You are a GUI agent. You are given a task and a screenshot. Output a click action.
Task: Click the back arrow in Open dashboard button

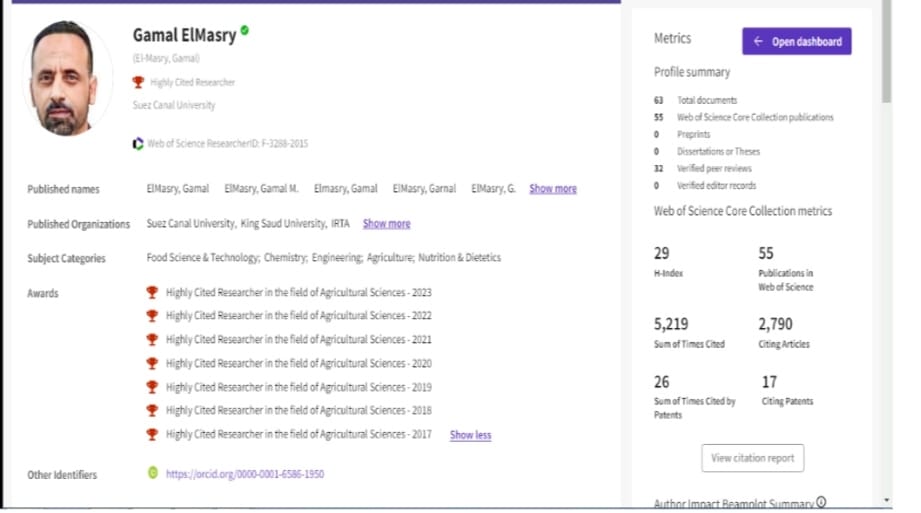[x=758, y=41]
